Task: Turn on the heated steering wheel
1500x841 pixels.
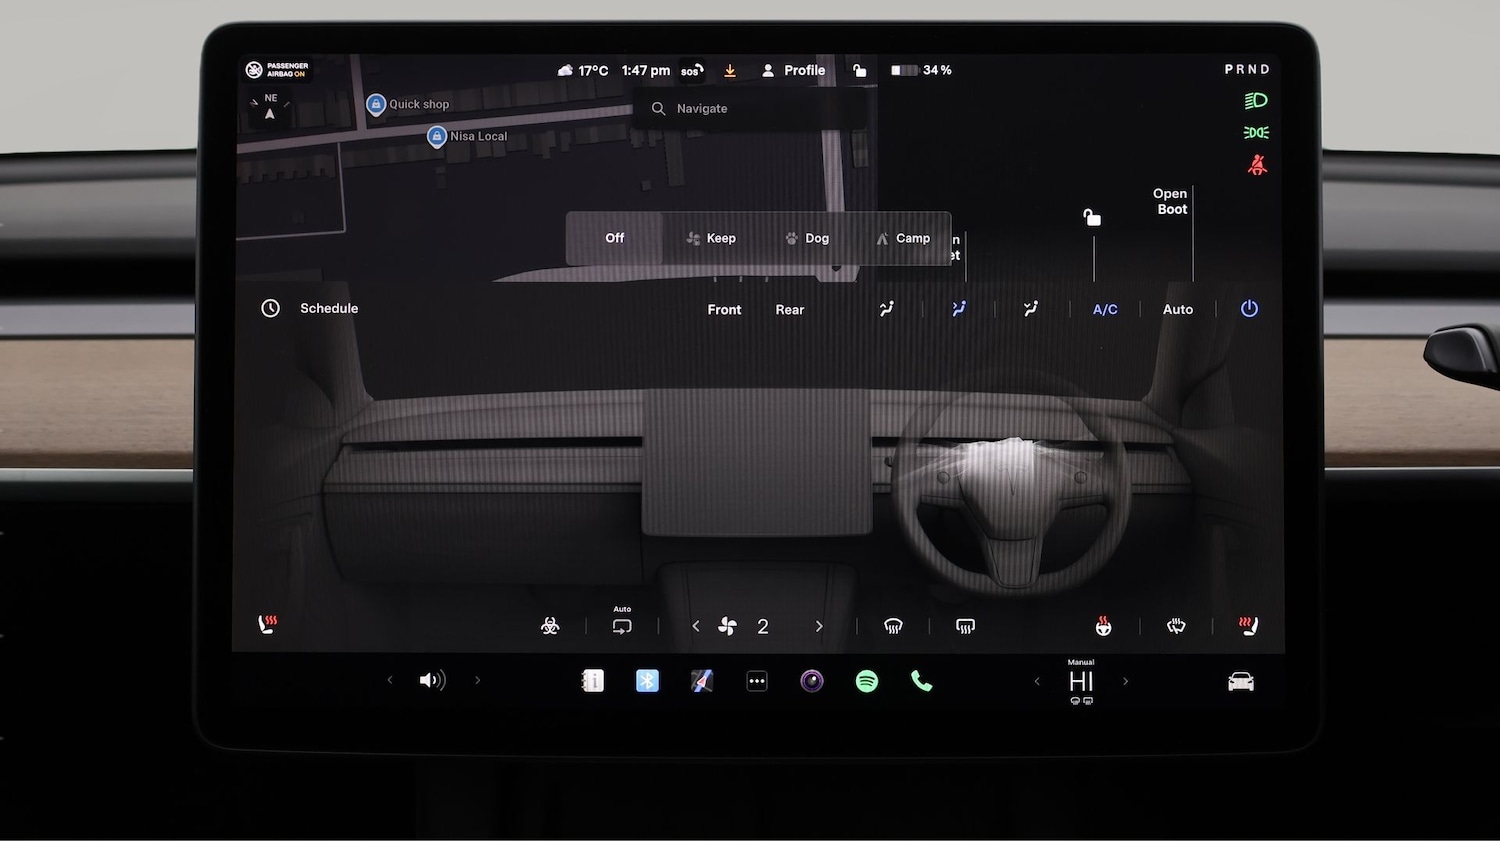Action: (1102, 626)
